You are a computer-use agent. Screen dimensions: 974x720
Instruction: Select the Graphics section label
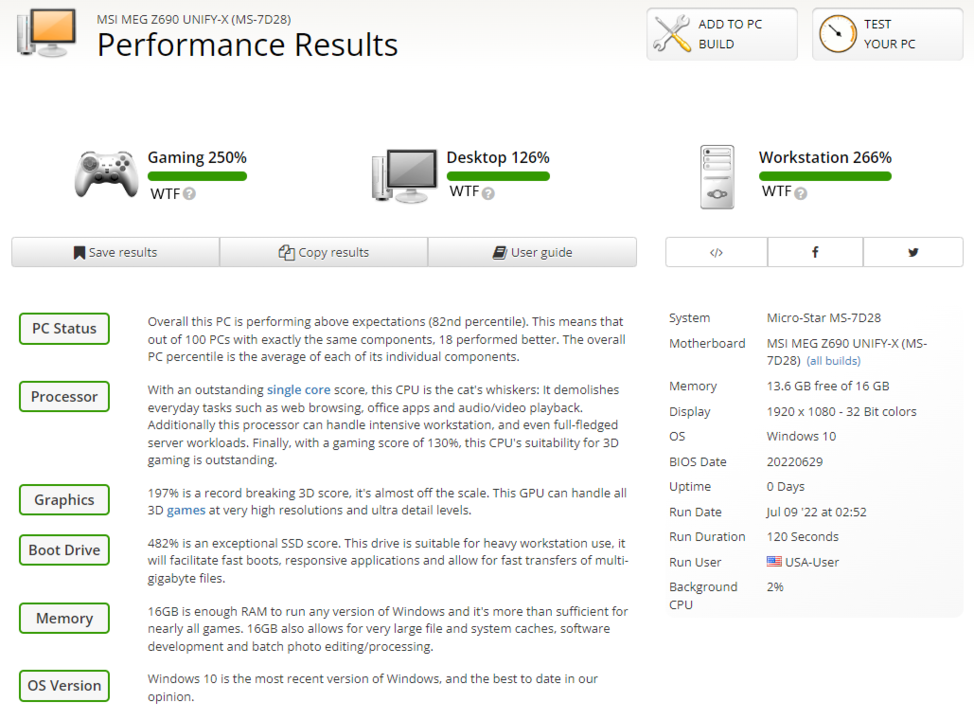pos(64,500)
